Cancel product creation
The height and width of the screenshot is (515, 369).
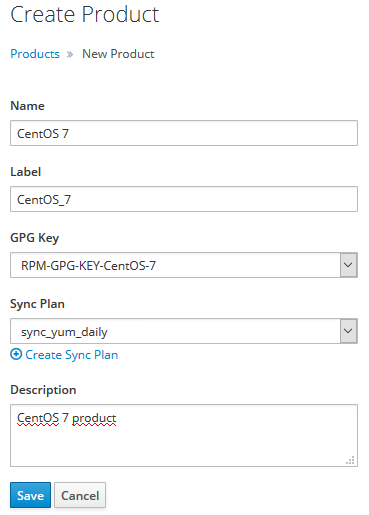coord(80,495)
